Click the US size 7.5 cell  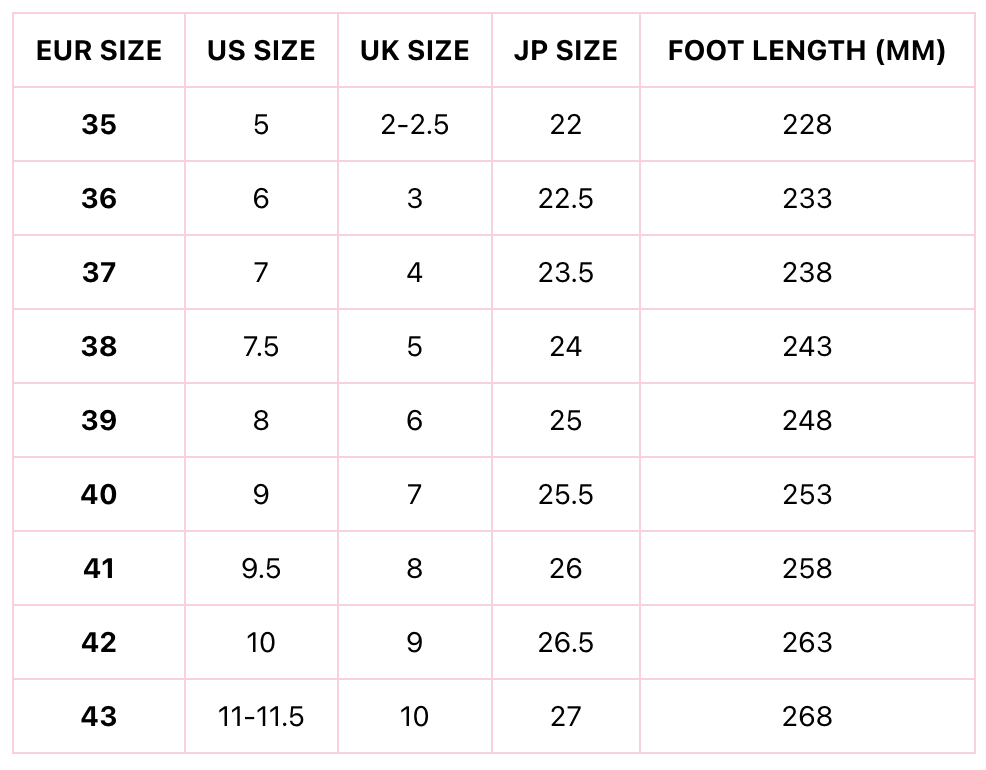[261, 347]
